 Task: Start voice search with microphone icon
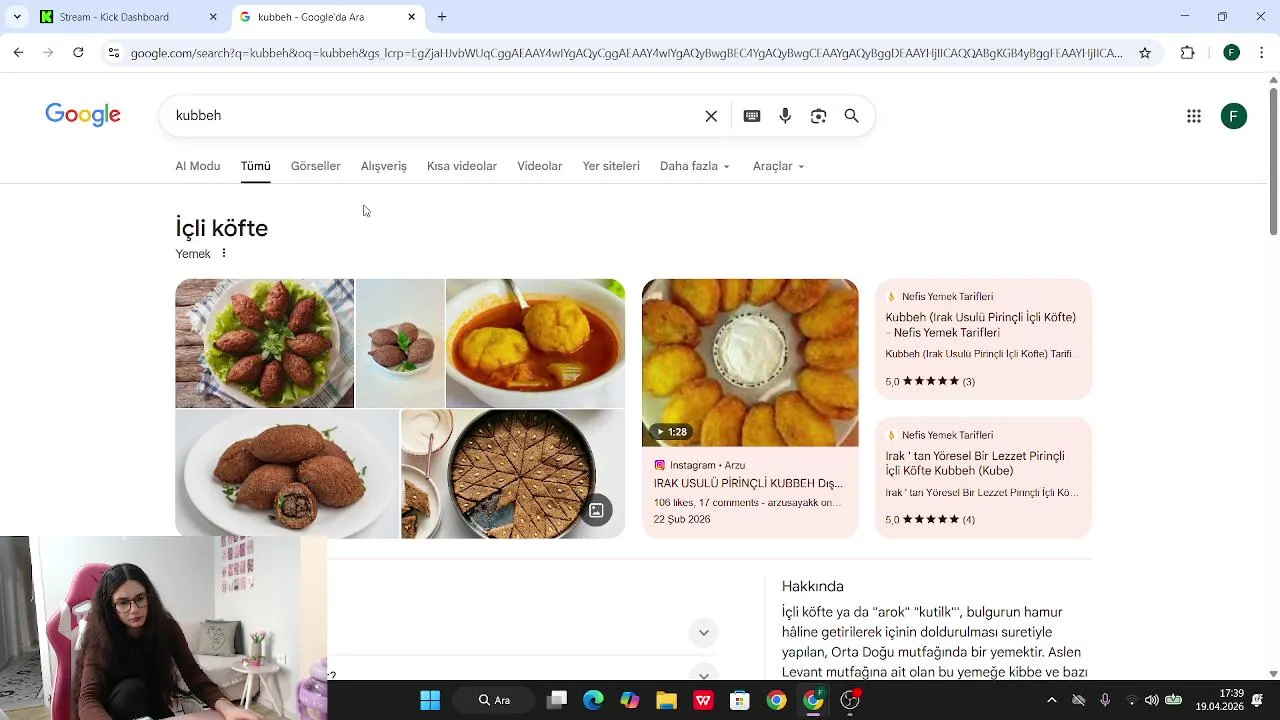(x=785, y=116)
